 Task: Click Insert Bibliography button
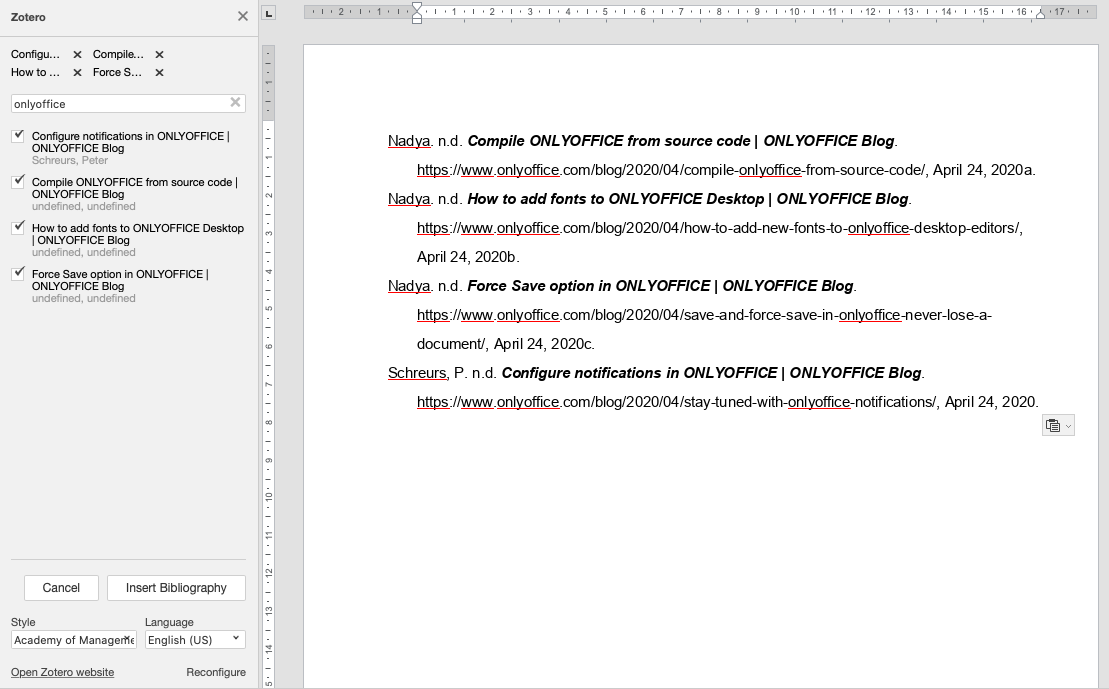tap(176, 588)
